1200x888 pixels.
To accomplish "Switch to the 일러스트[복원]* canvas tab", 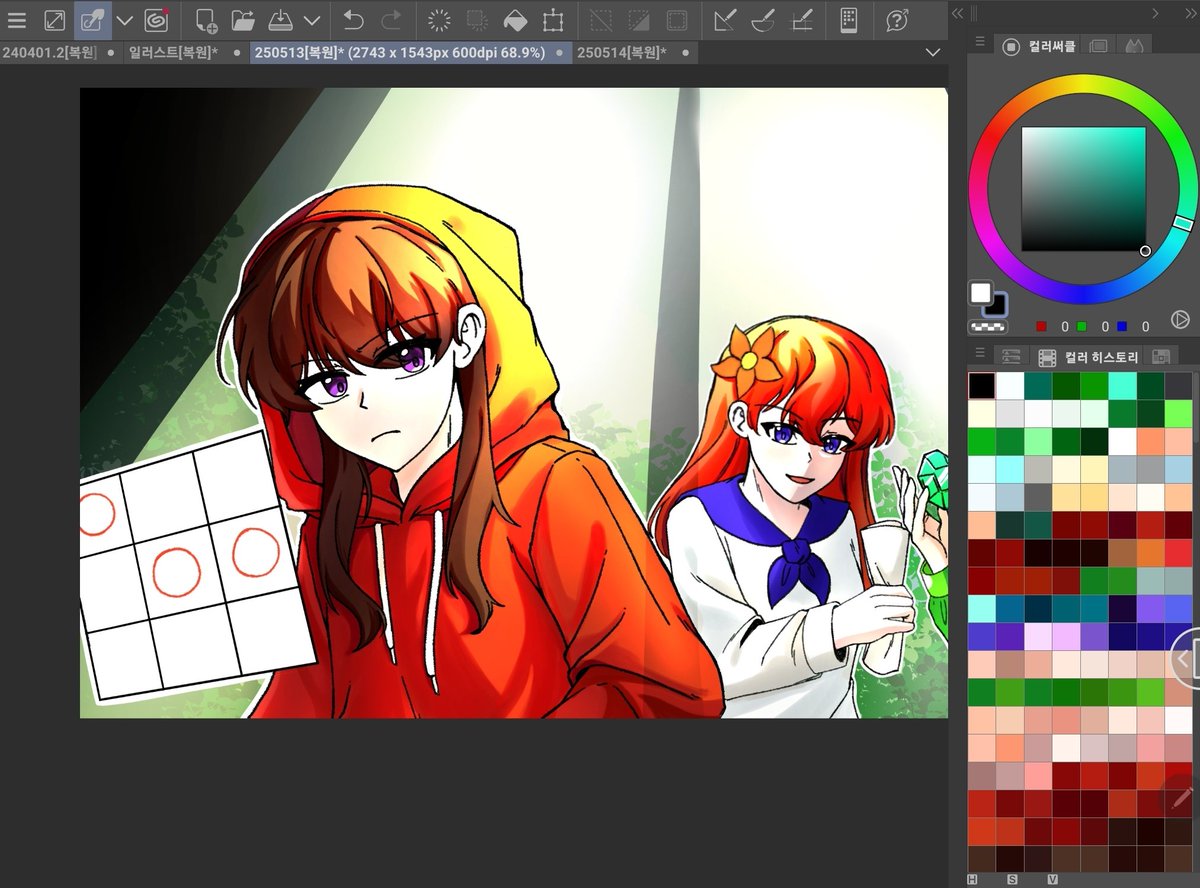I will pos(174,52).
